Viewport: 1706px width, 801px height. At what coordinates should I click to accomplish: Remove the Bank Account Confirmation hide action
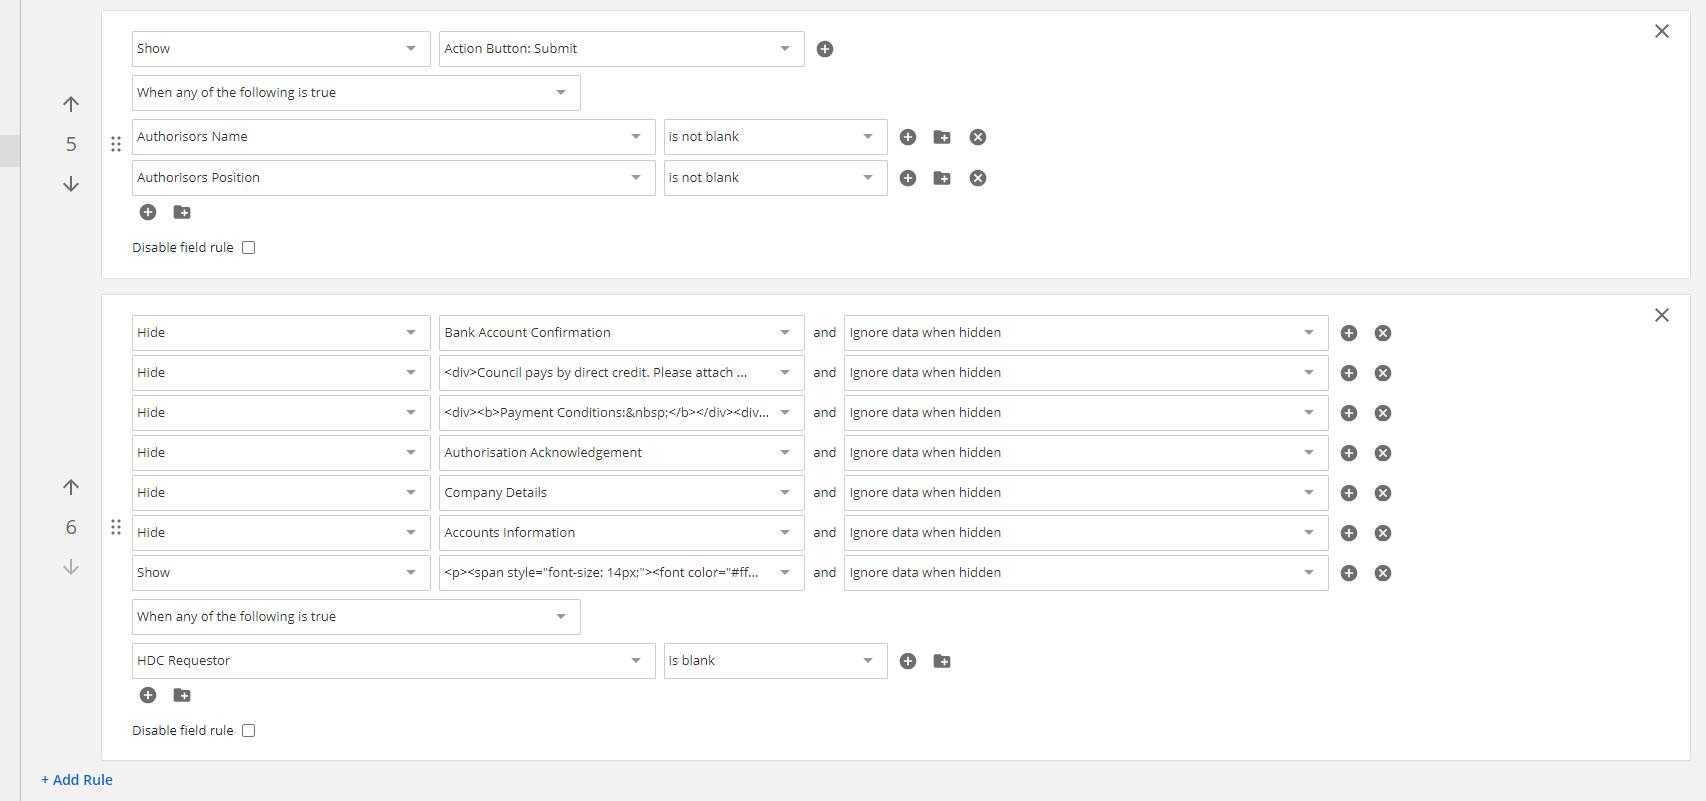[x=1382, y=333]
